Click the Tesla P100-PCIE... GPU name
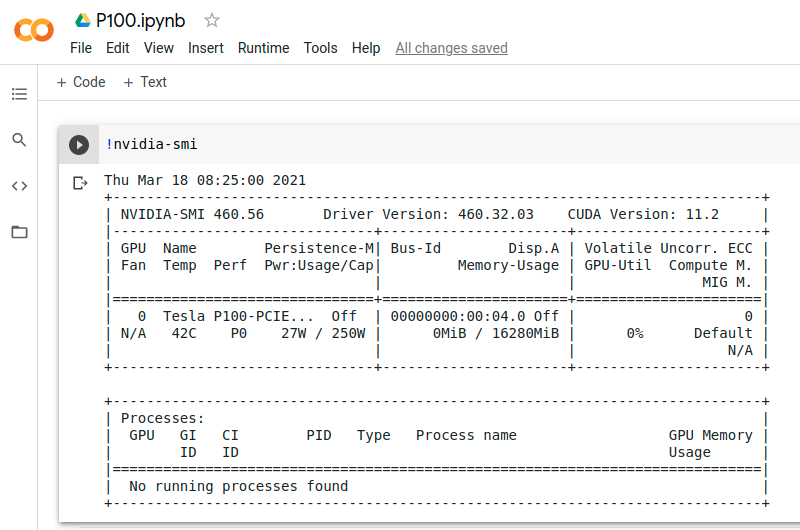The image size is (800, 530). pyautogui.click(x=238, y=316)
